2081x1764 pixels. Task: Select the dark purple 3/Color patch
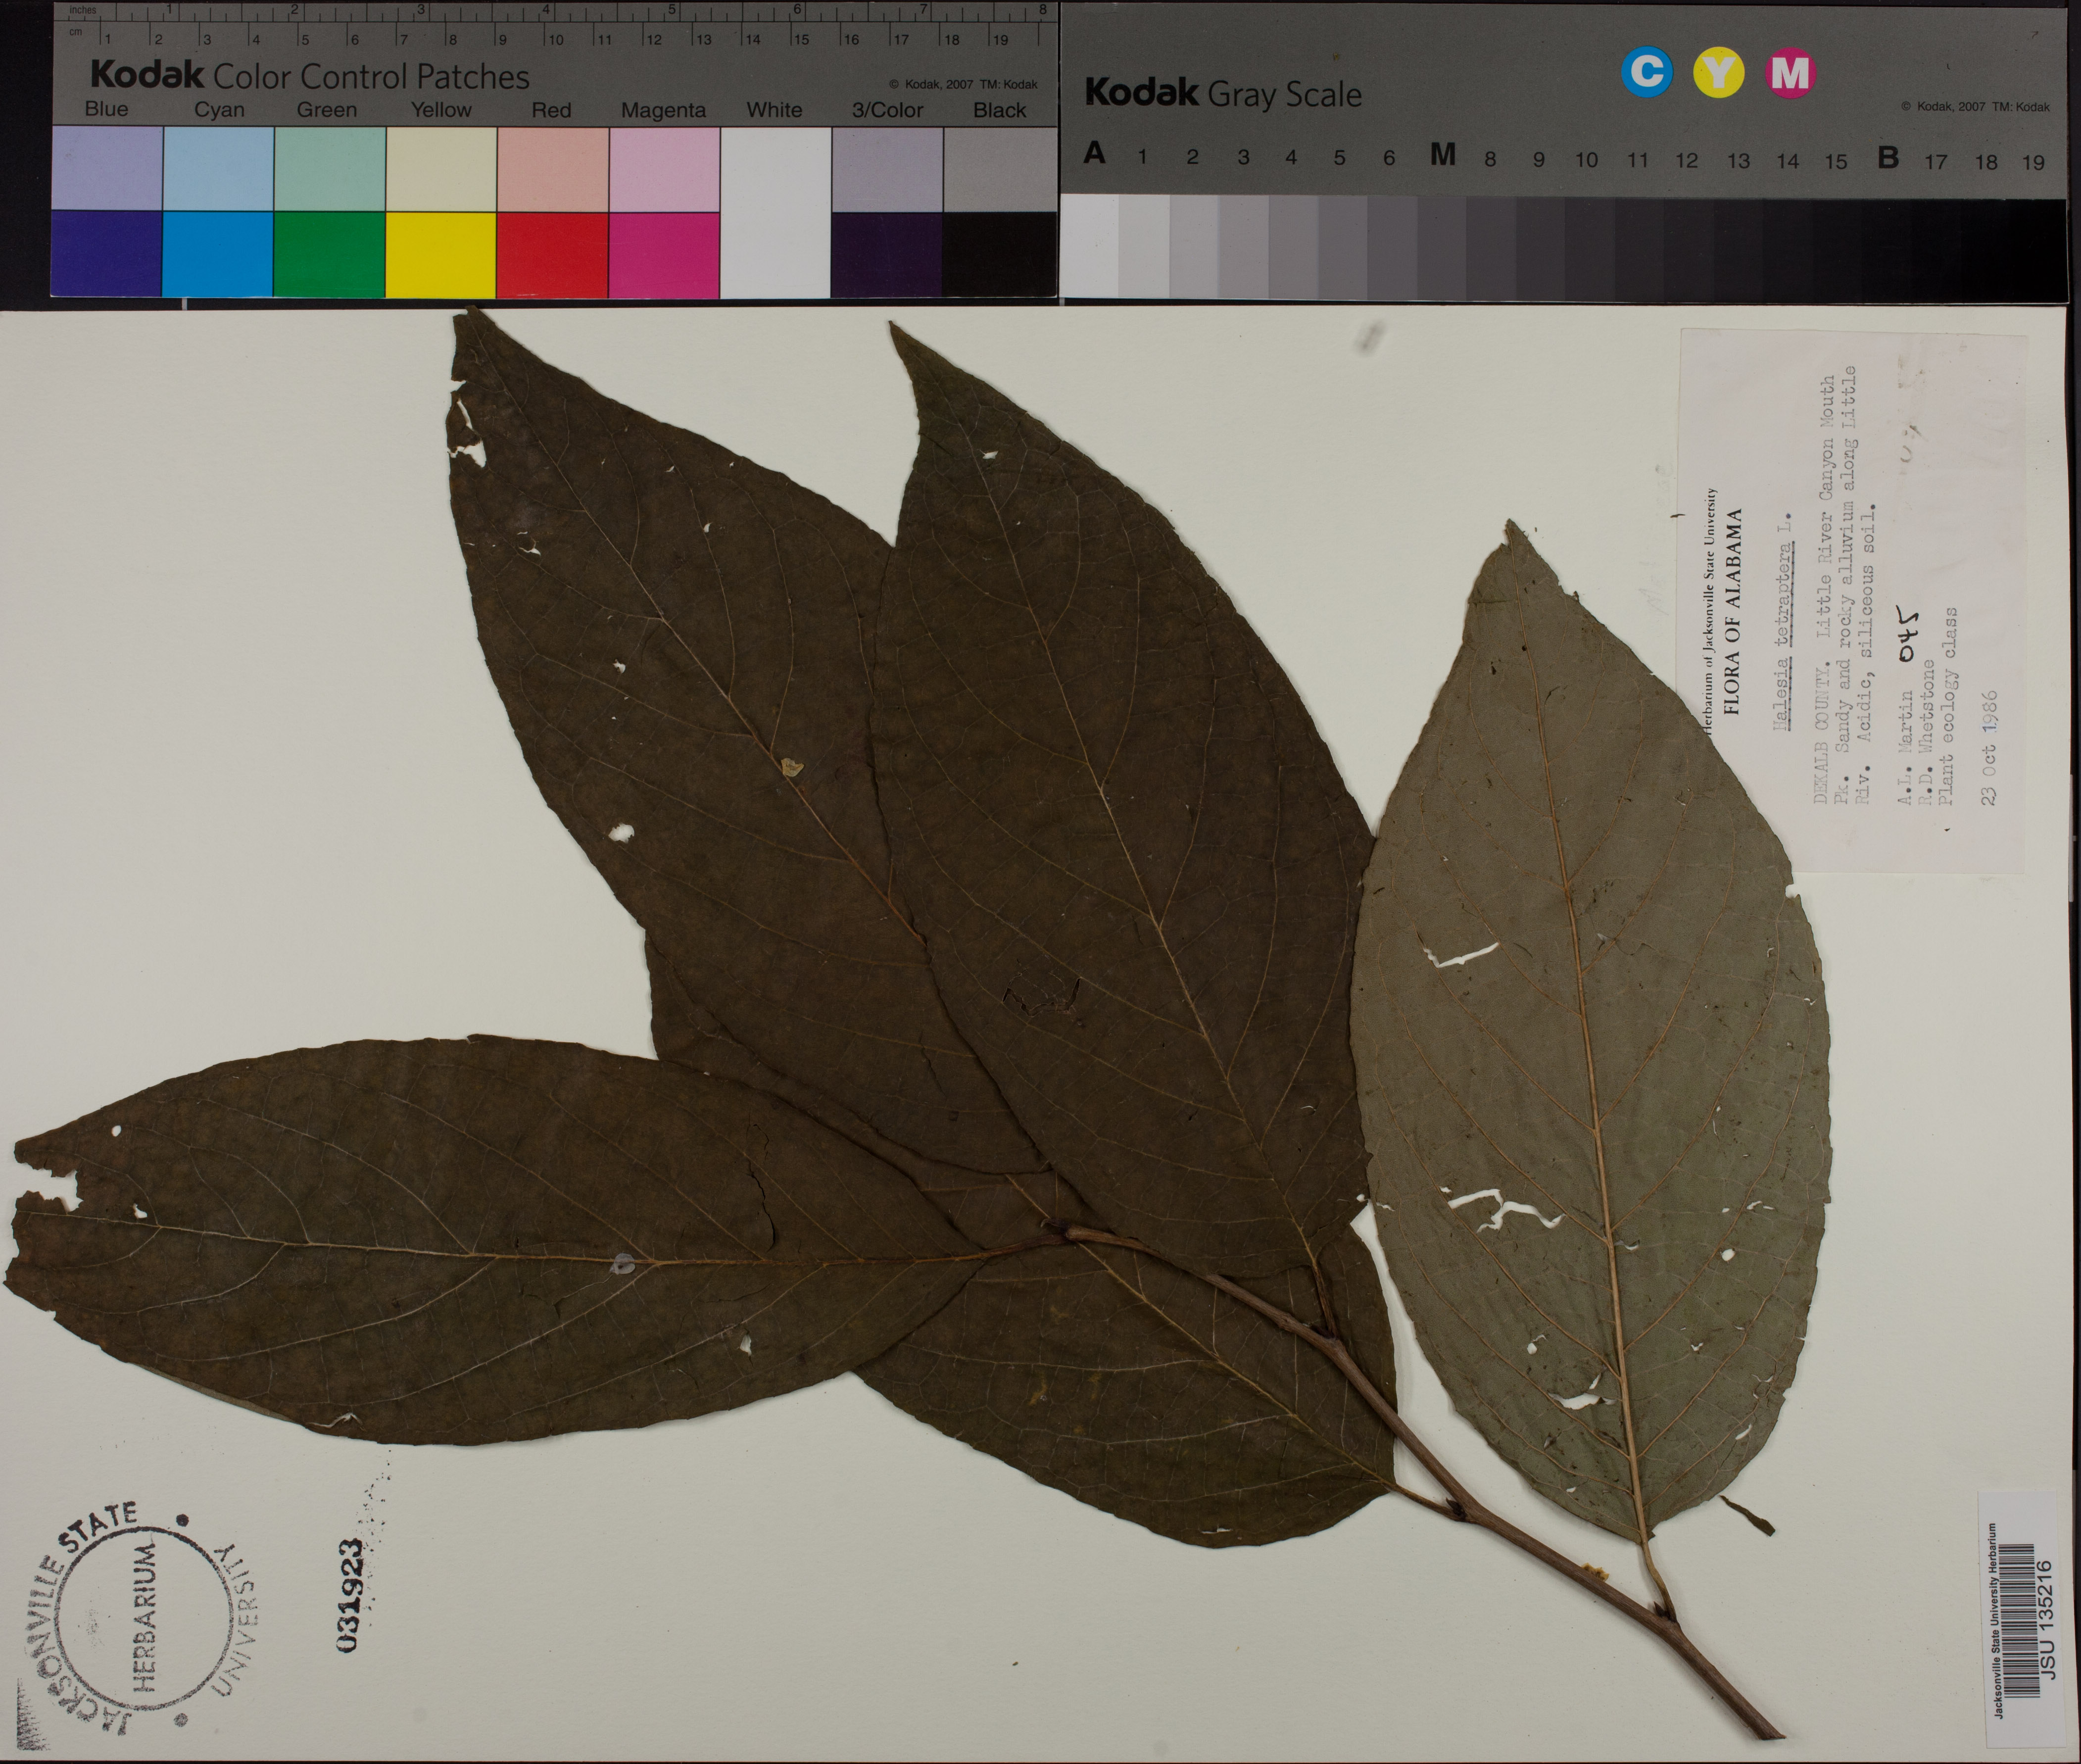point(887,254)
